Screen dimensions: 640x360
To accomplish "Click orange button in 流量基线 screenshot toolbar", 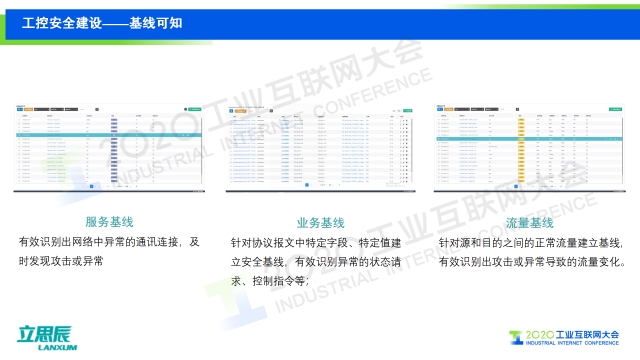I will tap(449, 109).
